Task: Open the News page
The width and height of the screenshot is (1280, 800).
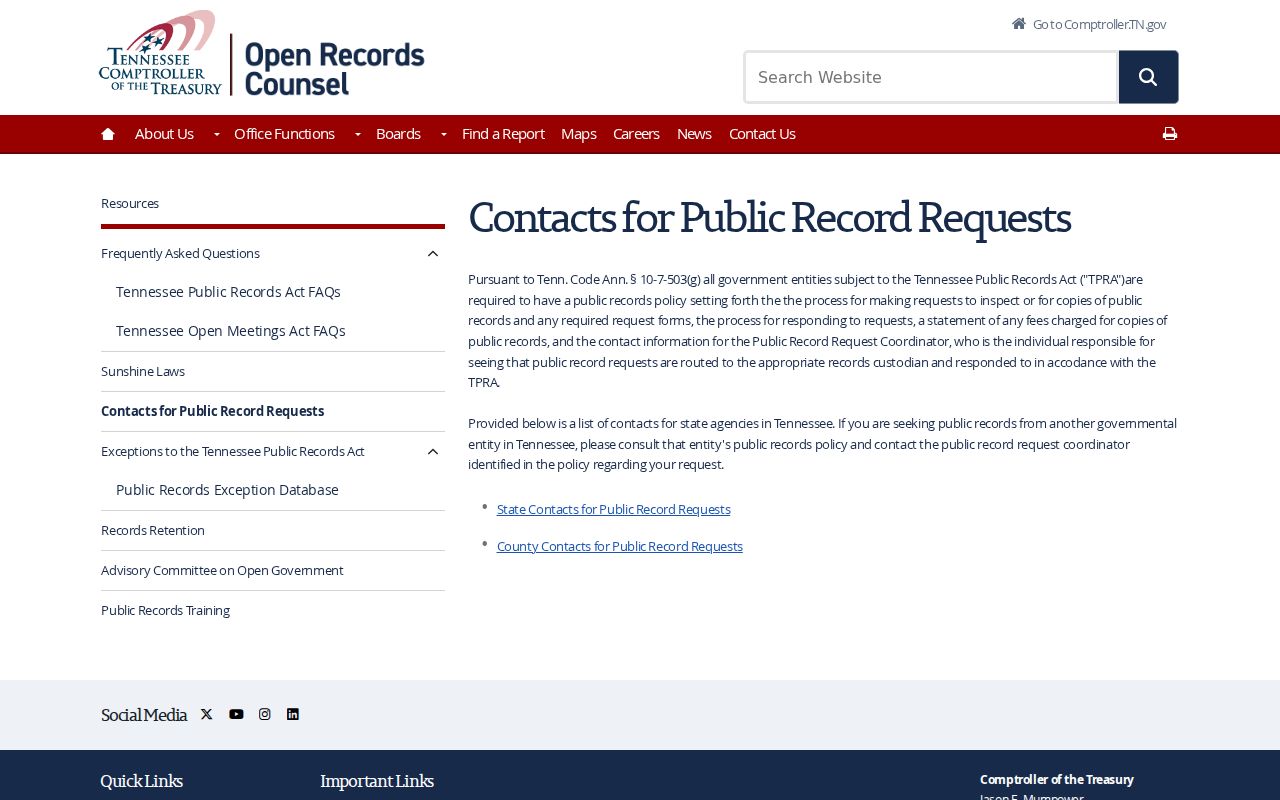Action: tap(694, 134)
